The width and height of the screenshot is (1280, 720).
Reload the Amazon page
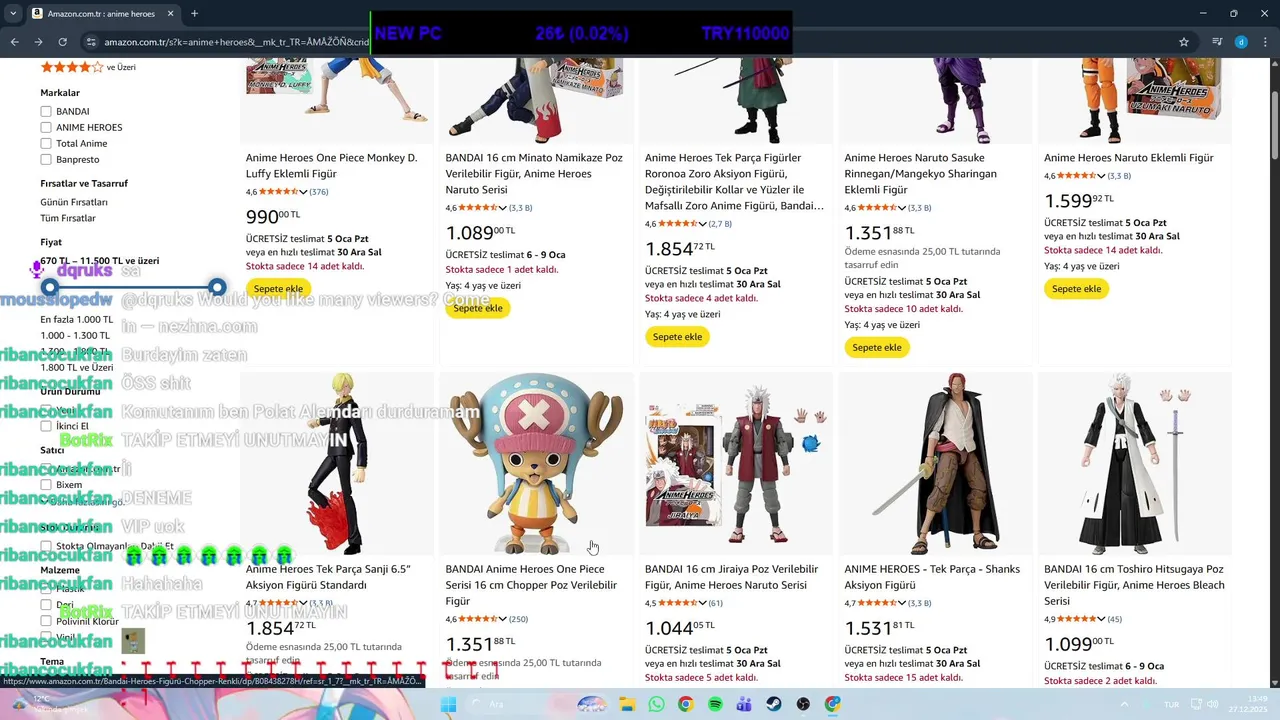coord(62,42)
